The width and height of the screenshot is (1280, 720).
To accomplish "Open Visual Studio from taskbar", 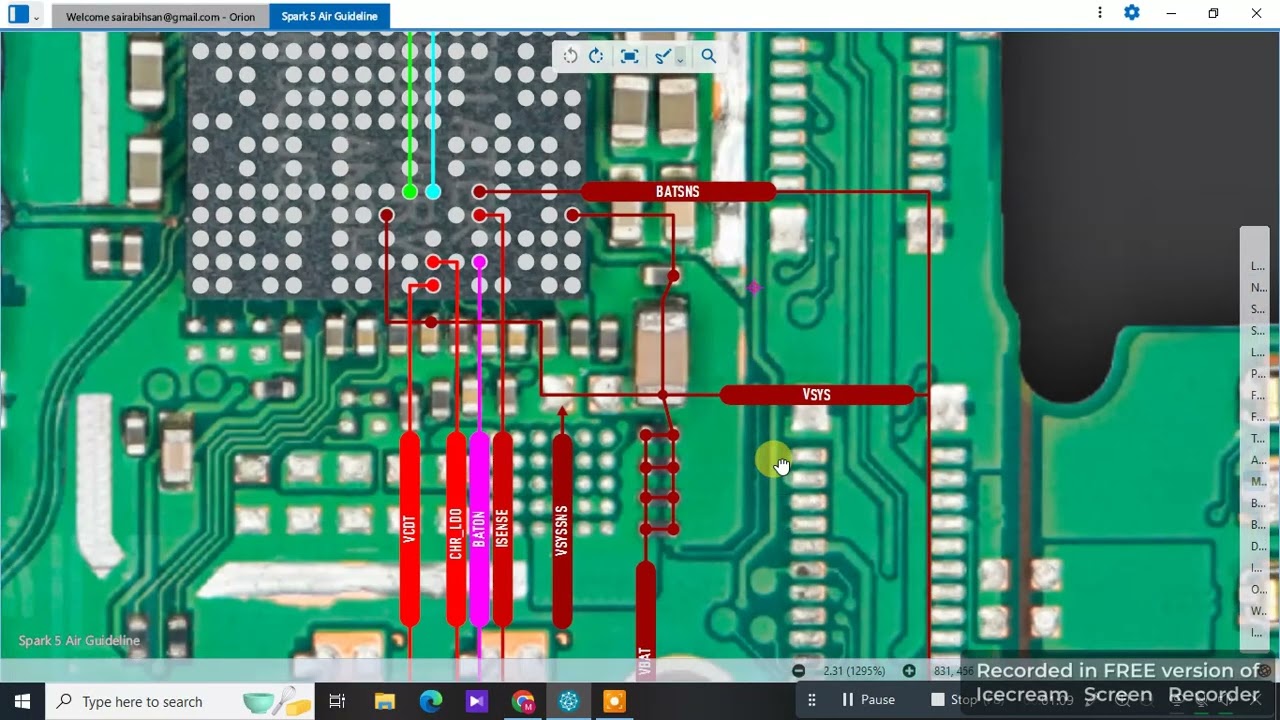I will point(476,701).
